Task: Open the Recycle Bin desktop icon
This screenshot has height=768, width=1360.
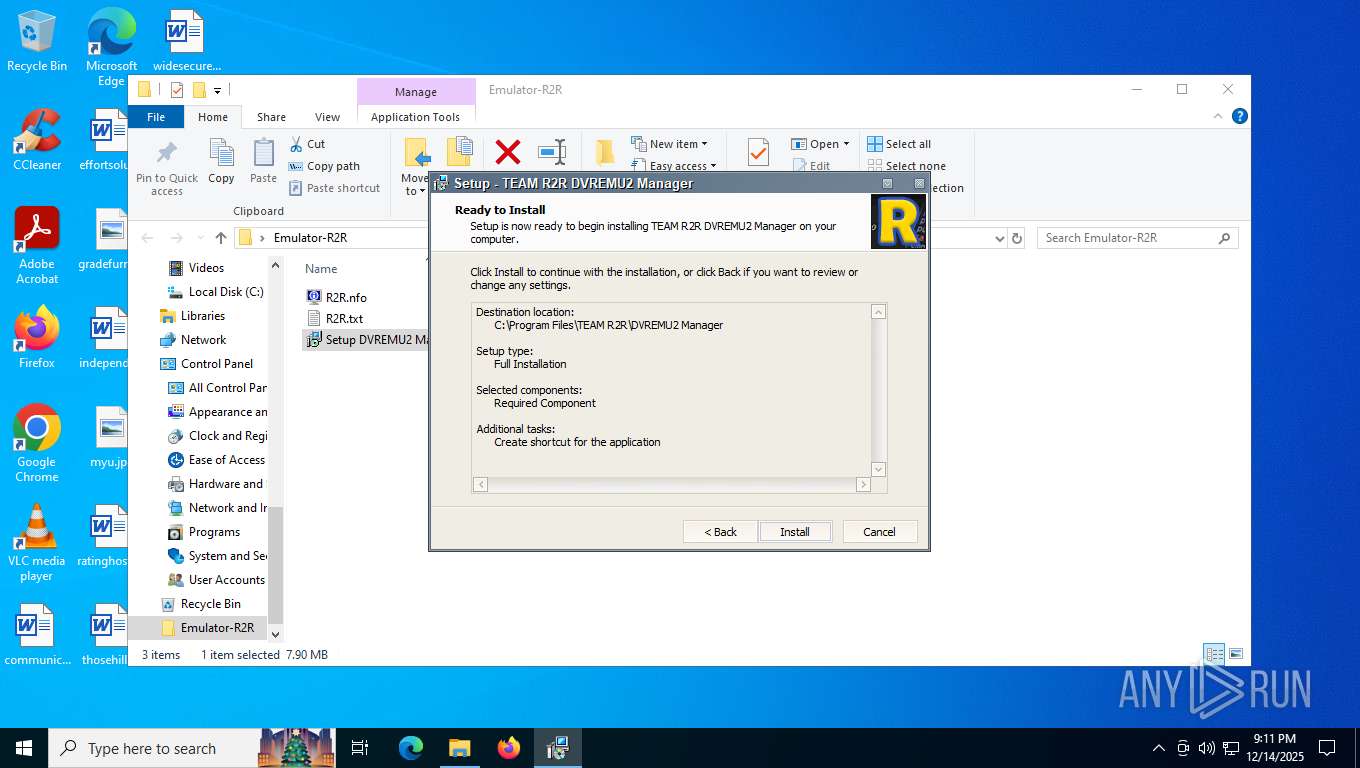Action: pyautogui.click(x=37, y=41)
